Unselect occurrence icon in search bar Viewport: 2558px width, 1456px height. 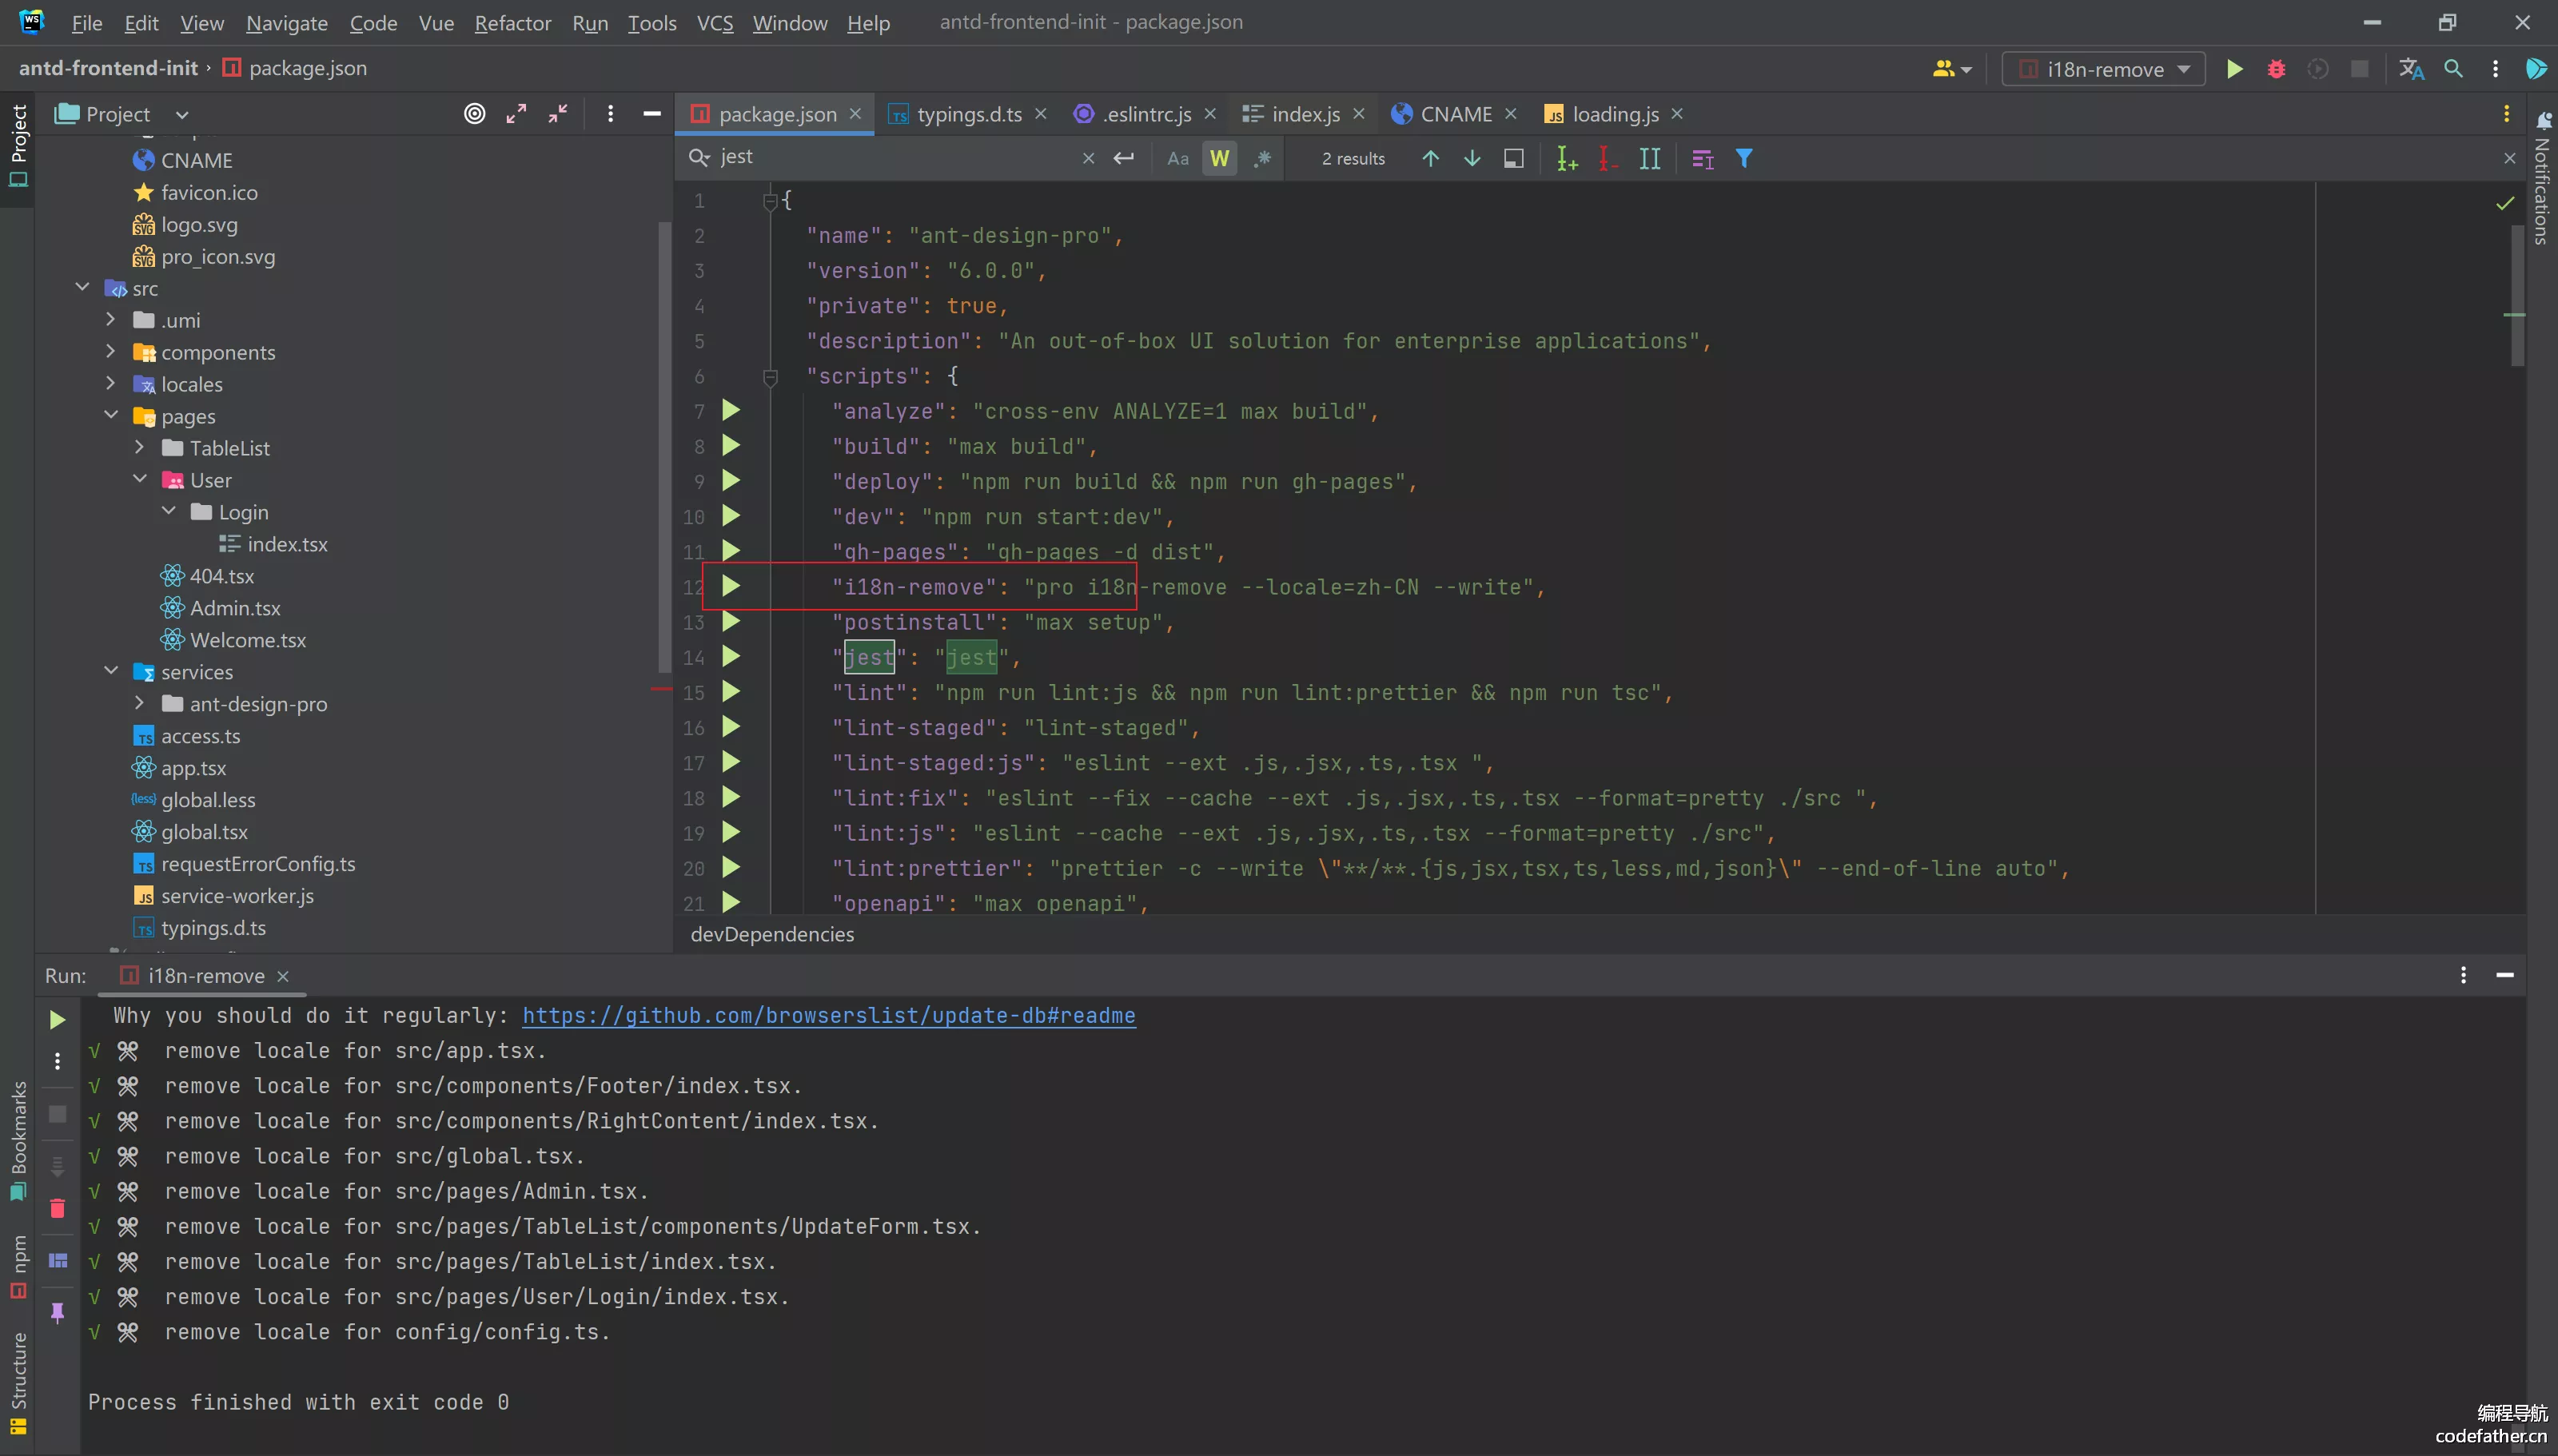point(1608,158)
